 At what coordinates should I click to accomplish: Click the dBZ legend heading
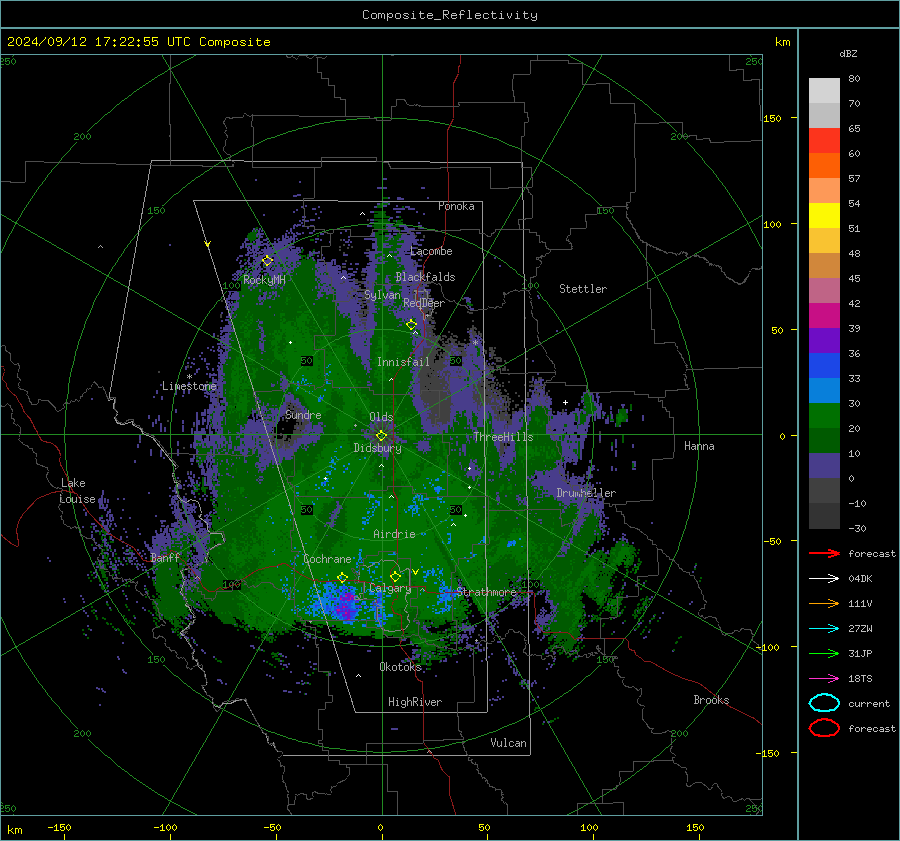(848, 53)
